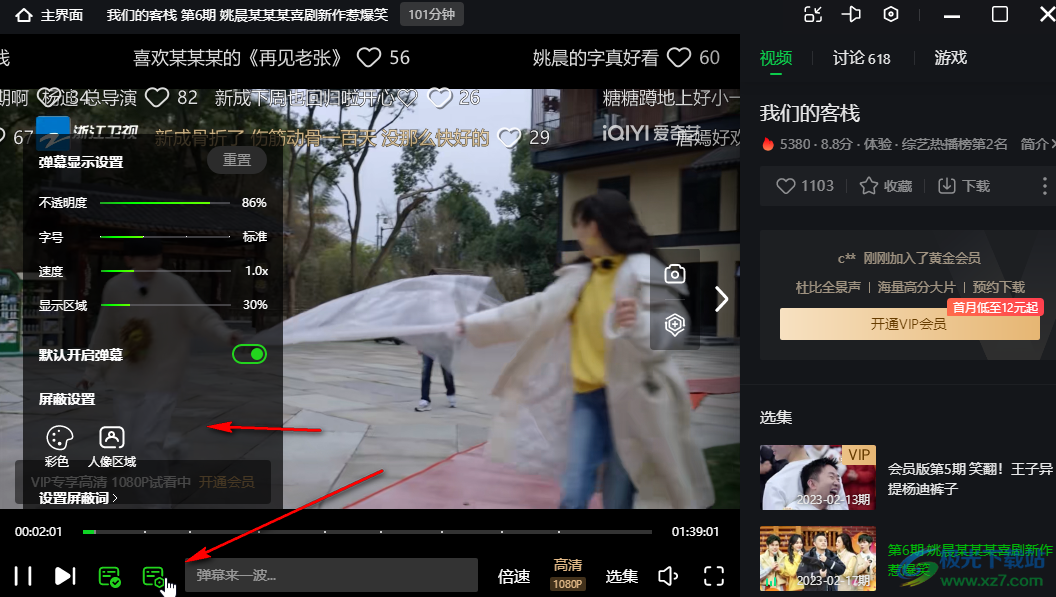The height and width of the screenshot is (597, 1056).
Task: Adjust the 速度 speed slider
Action: (x=165, y=271)
